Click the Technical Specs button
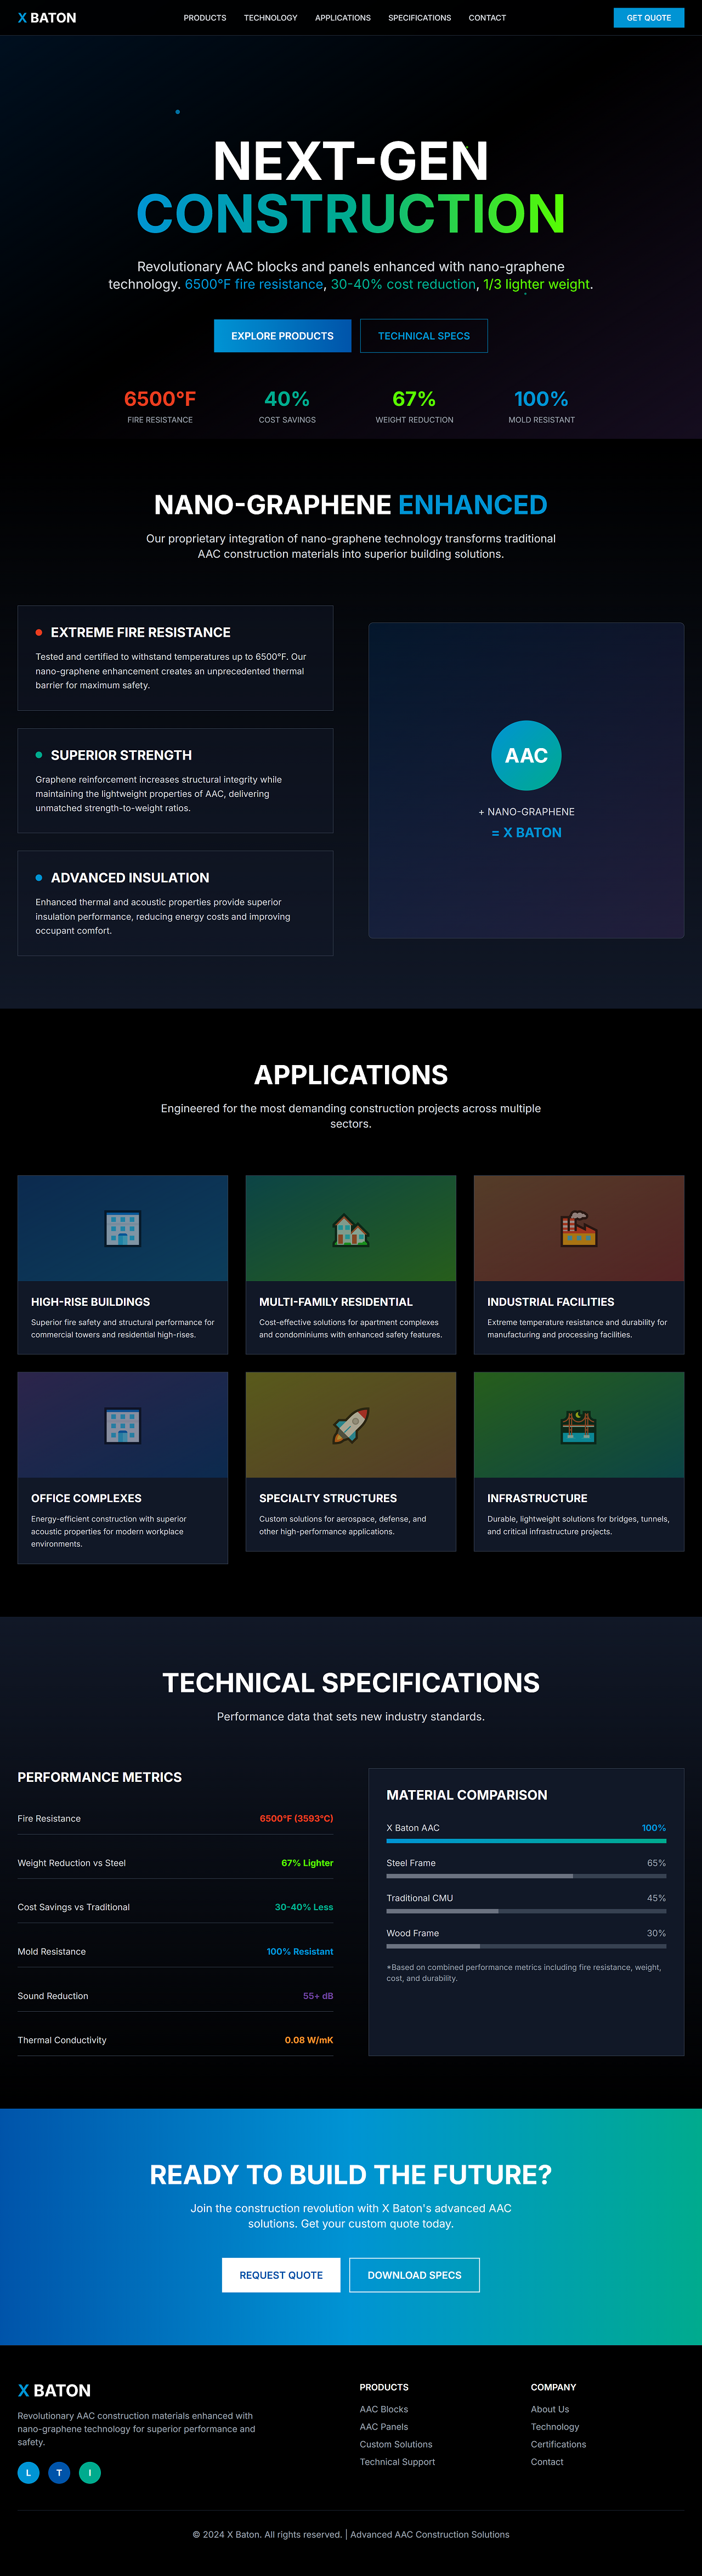The image size is (702, 2576). pyautogui.click(x=424, y=336)
